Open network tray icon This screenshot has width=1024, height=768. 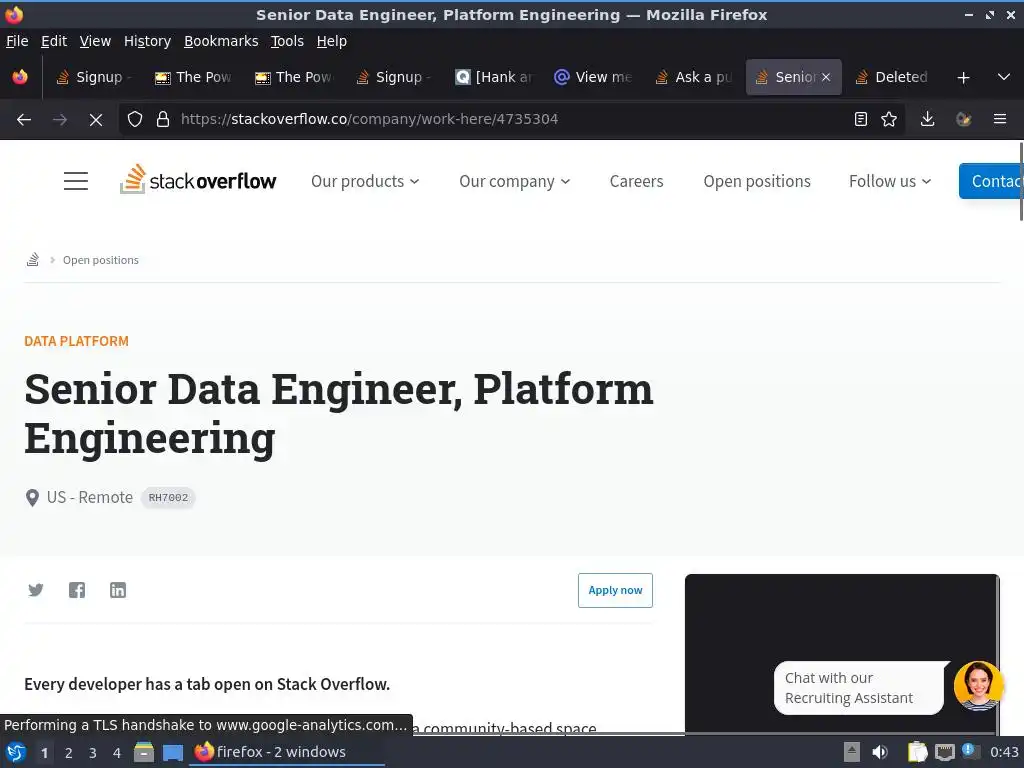point(944,752)
